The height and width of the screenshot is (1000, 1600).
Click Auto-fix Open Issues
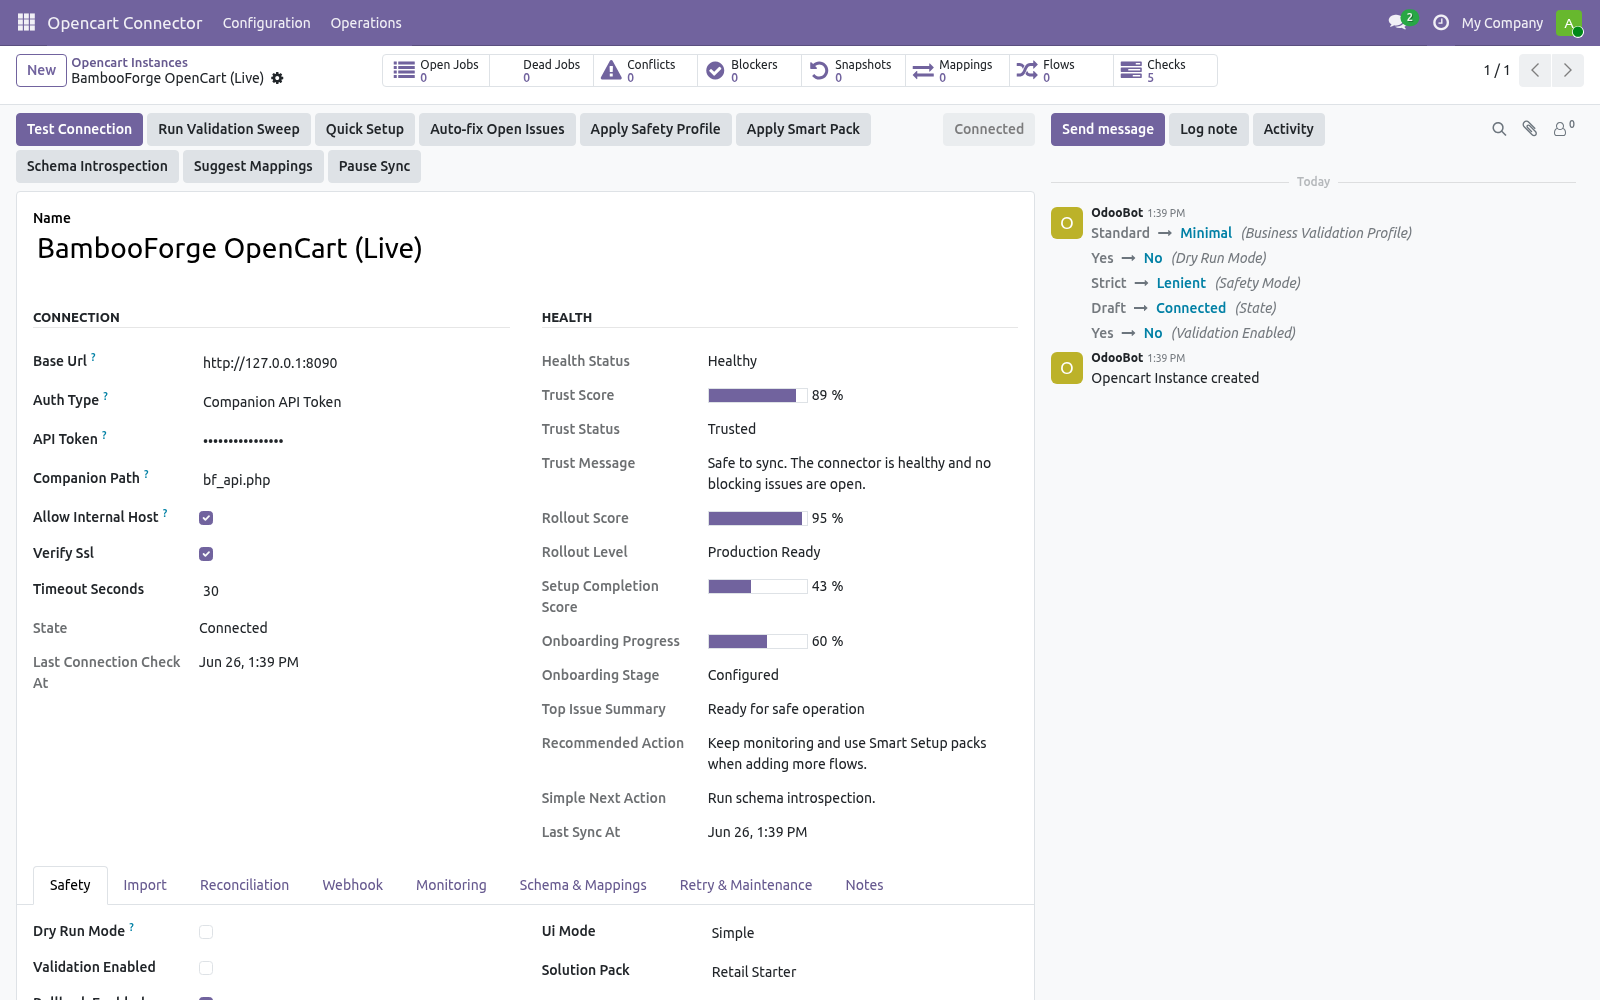(x=497, y=129)
